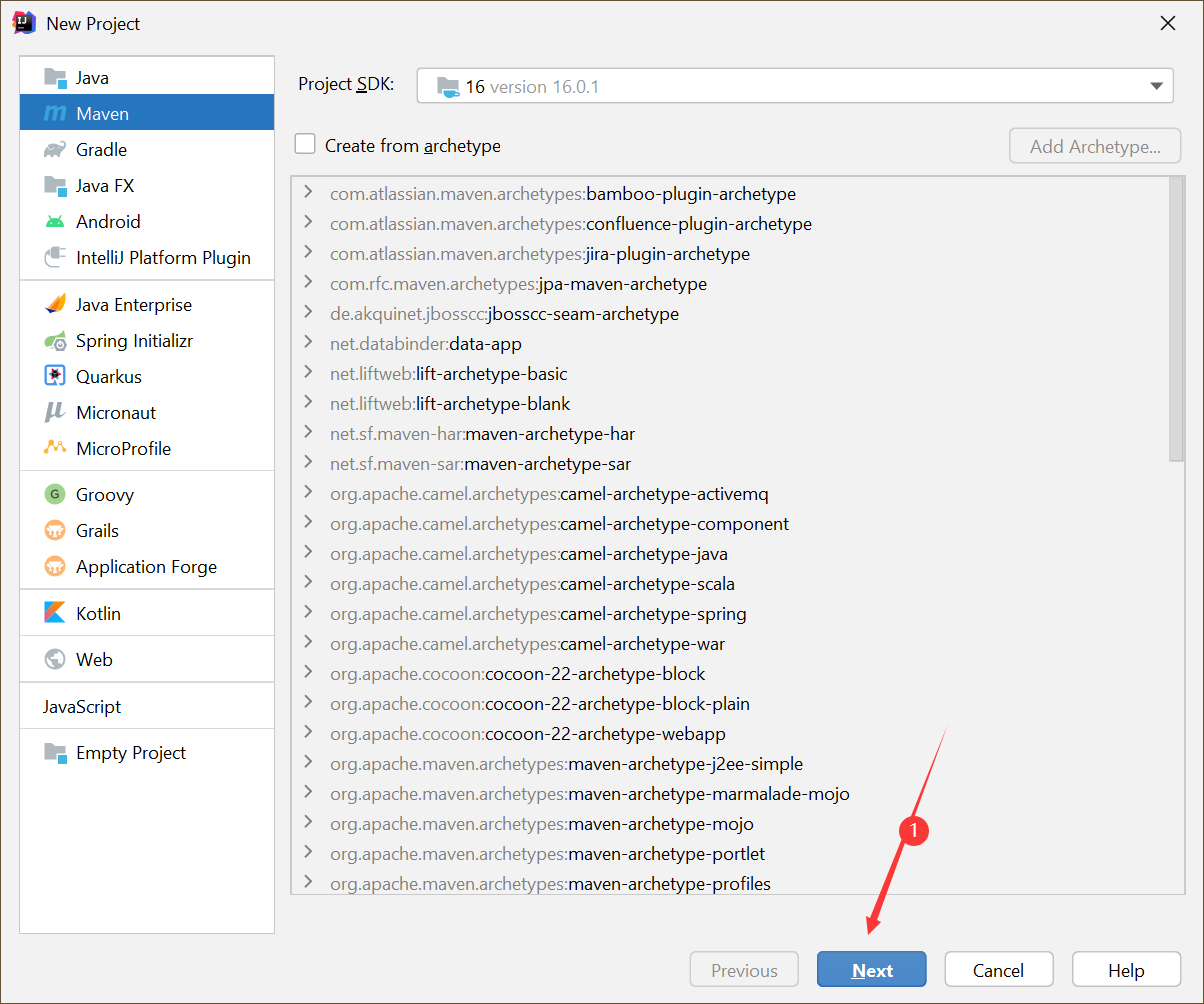Click the Cancel button
The width and height of the screenshot is (1204, 1004).
pyautogui.click(x=999, y=970)
